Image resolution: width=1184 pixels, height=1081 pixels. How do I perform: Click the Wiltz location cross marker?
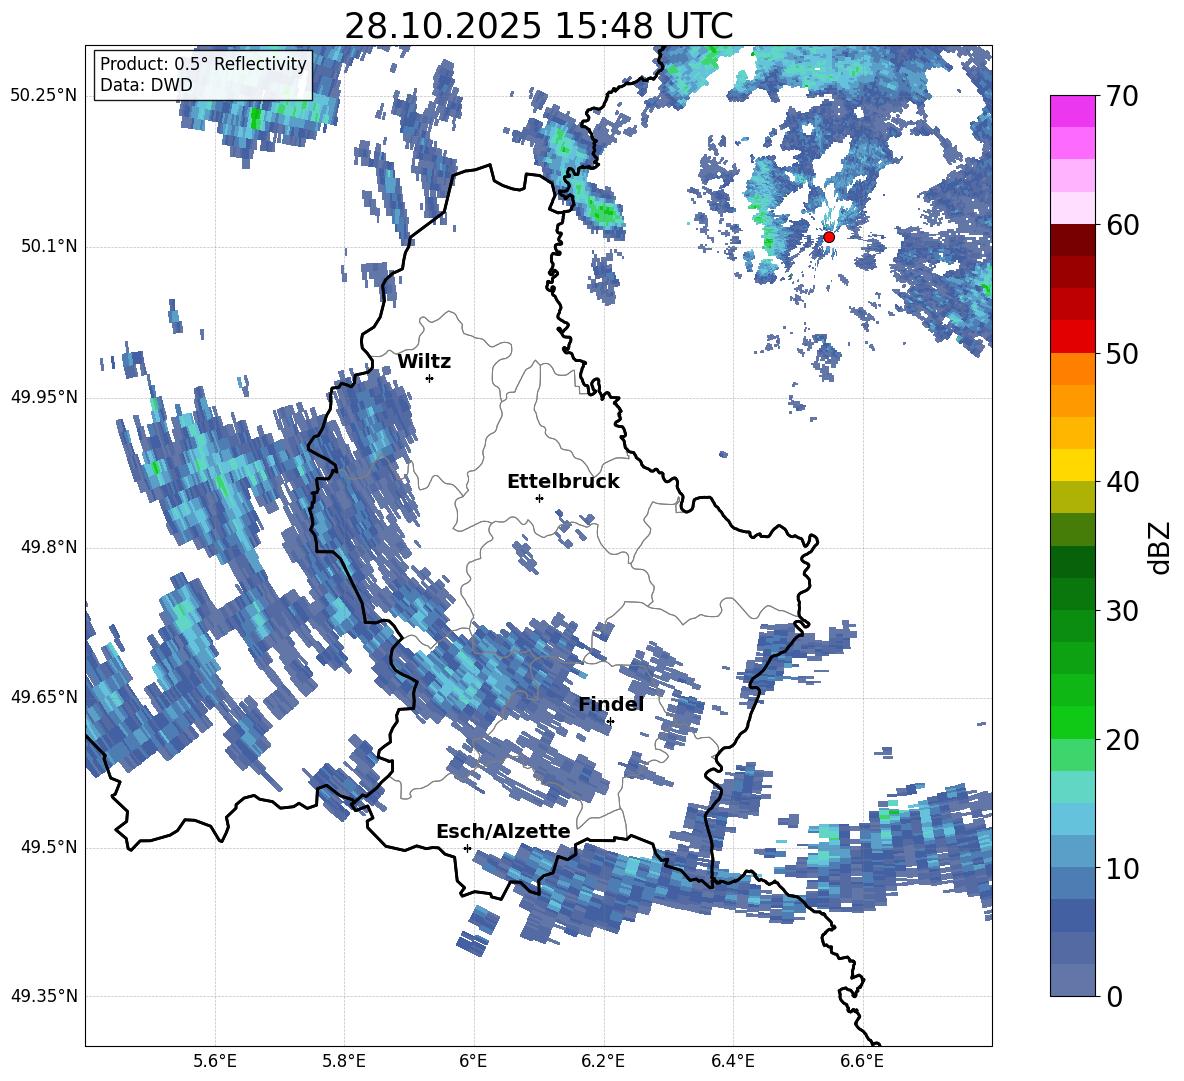pyautogui.click(x=430, y=378)
